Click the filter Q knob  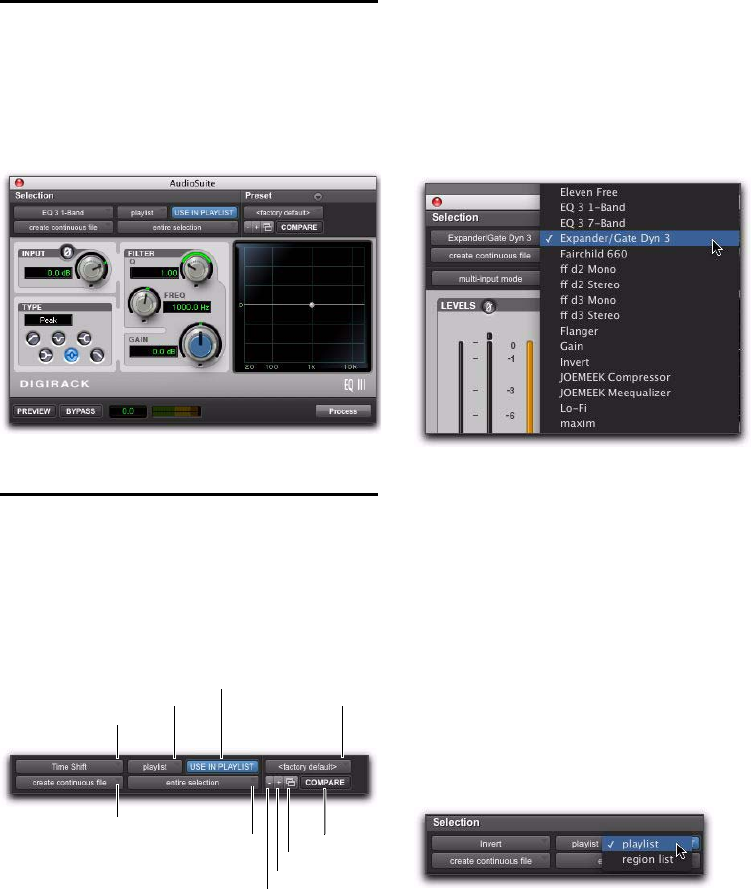(197, 267)
